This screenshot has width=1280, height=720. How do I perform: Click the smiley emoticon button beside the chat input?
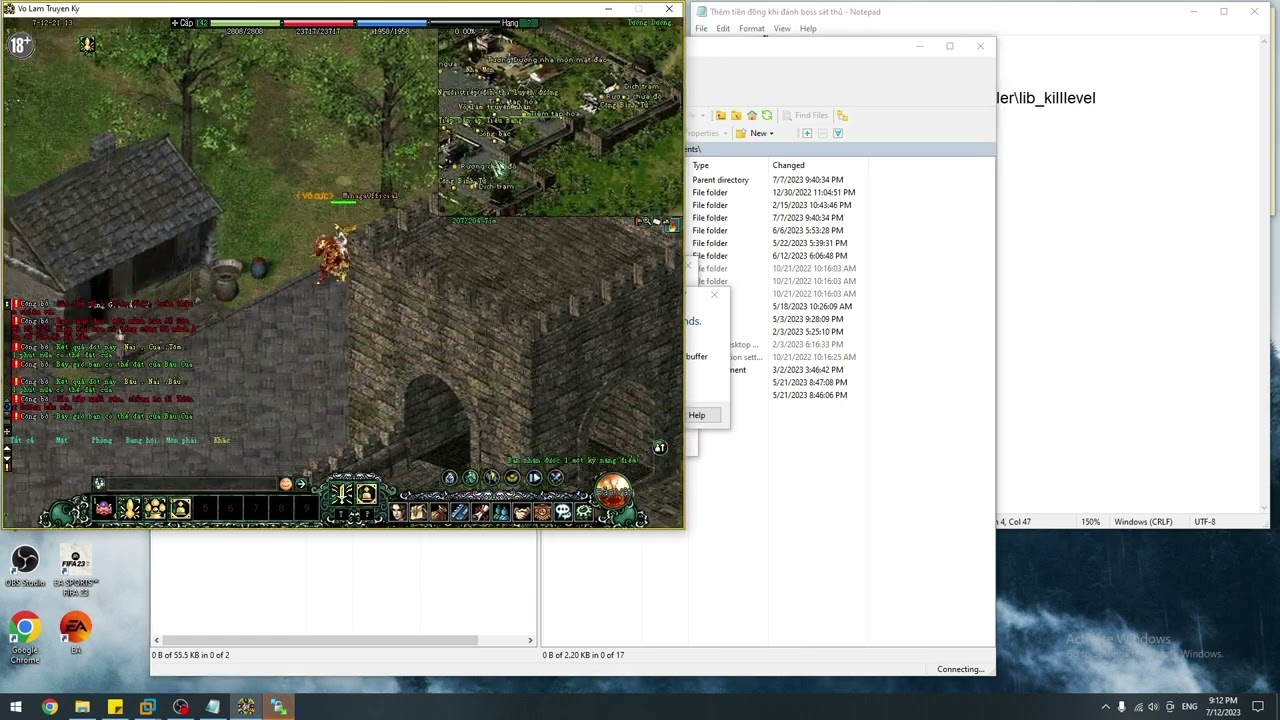(x=286, y=484)
